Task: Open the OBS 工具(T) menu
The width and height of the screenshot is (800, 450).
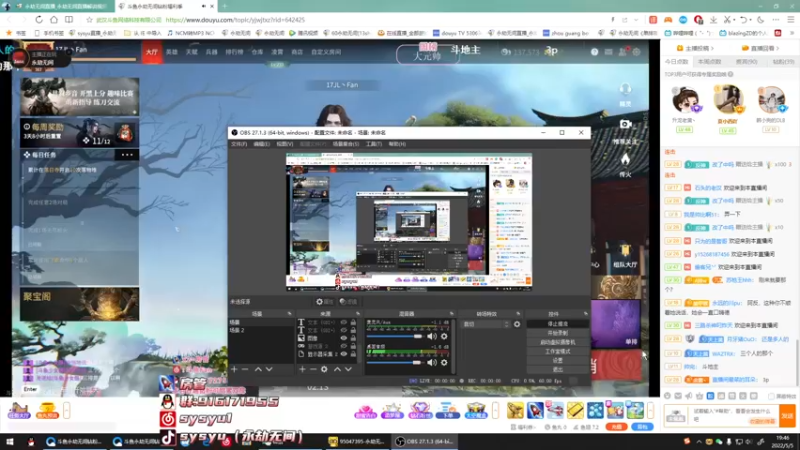Action: pyautogui.click(x=373, y=144)
